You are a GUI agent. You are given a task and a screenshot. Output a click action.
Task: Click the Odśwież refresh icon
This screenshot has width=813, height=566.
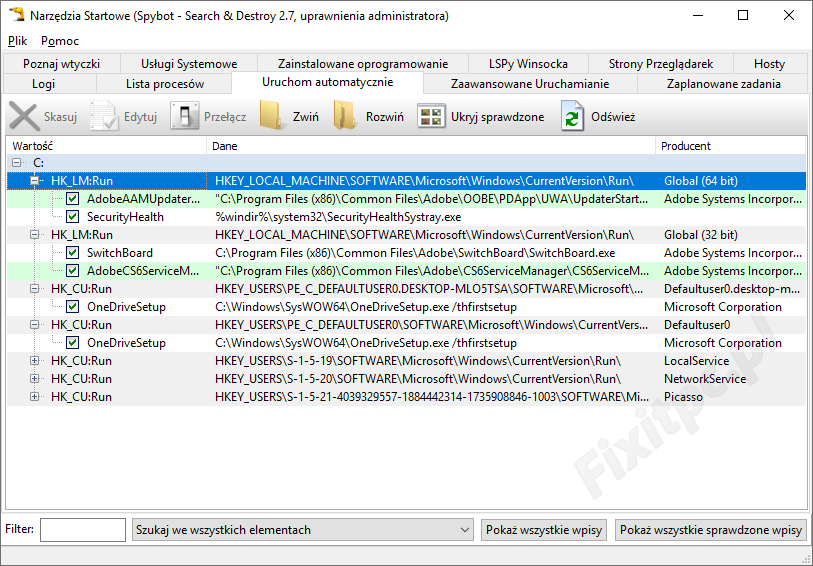pos(572,117)
